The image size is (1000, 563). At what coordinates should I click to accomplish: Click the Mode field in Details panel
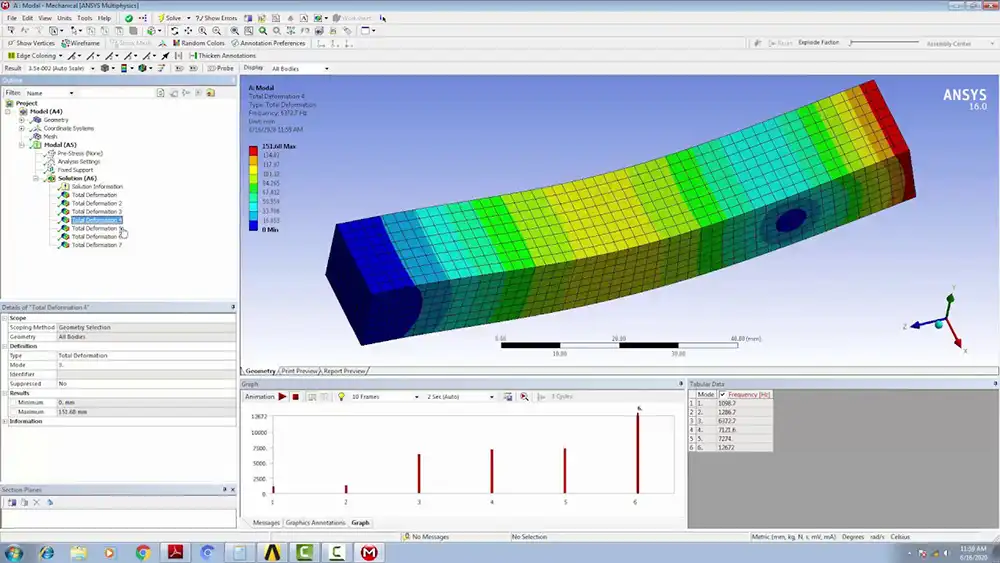146,365
